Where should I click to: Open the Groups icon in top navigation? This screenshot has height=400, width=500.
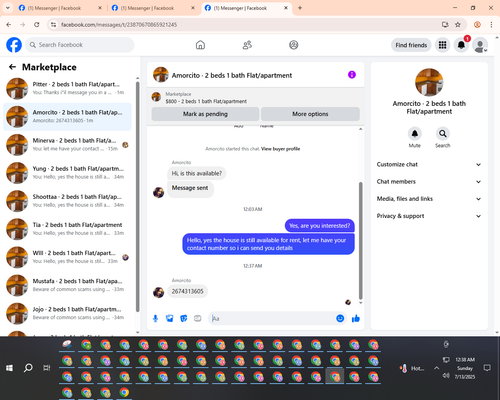(294, 45)
